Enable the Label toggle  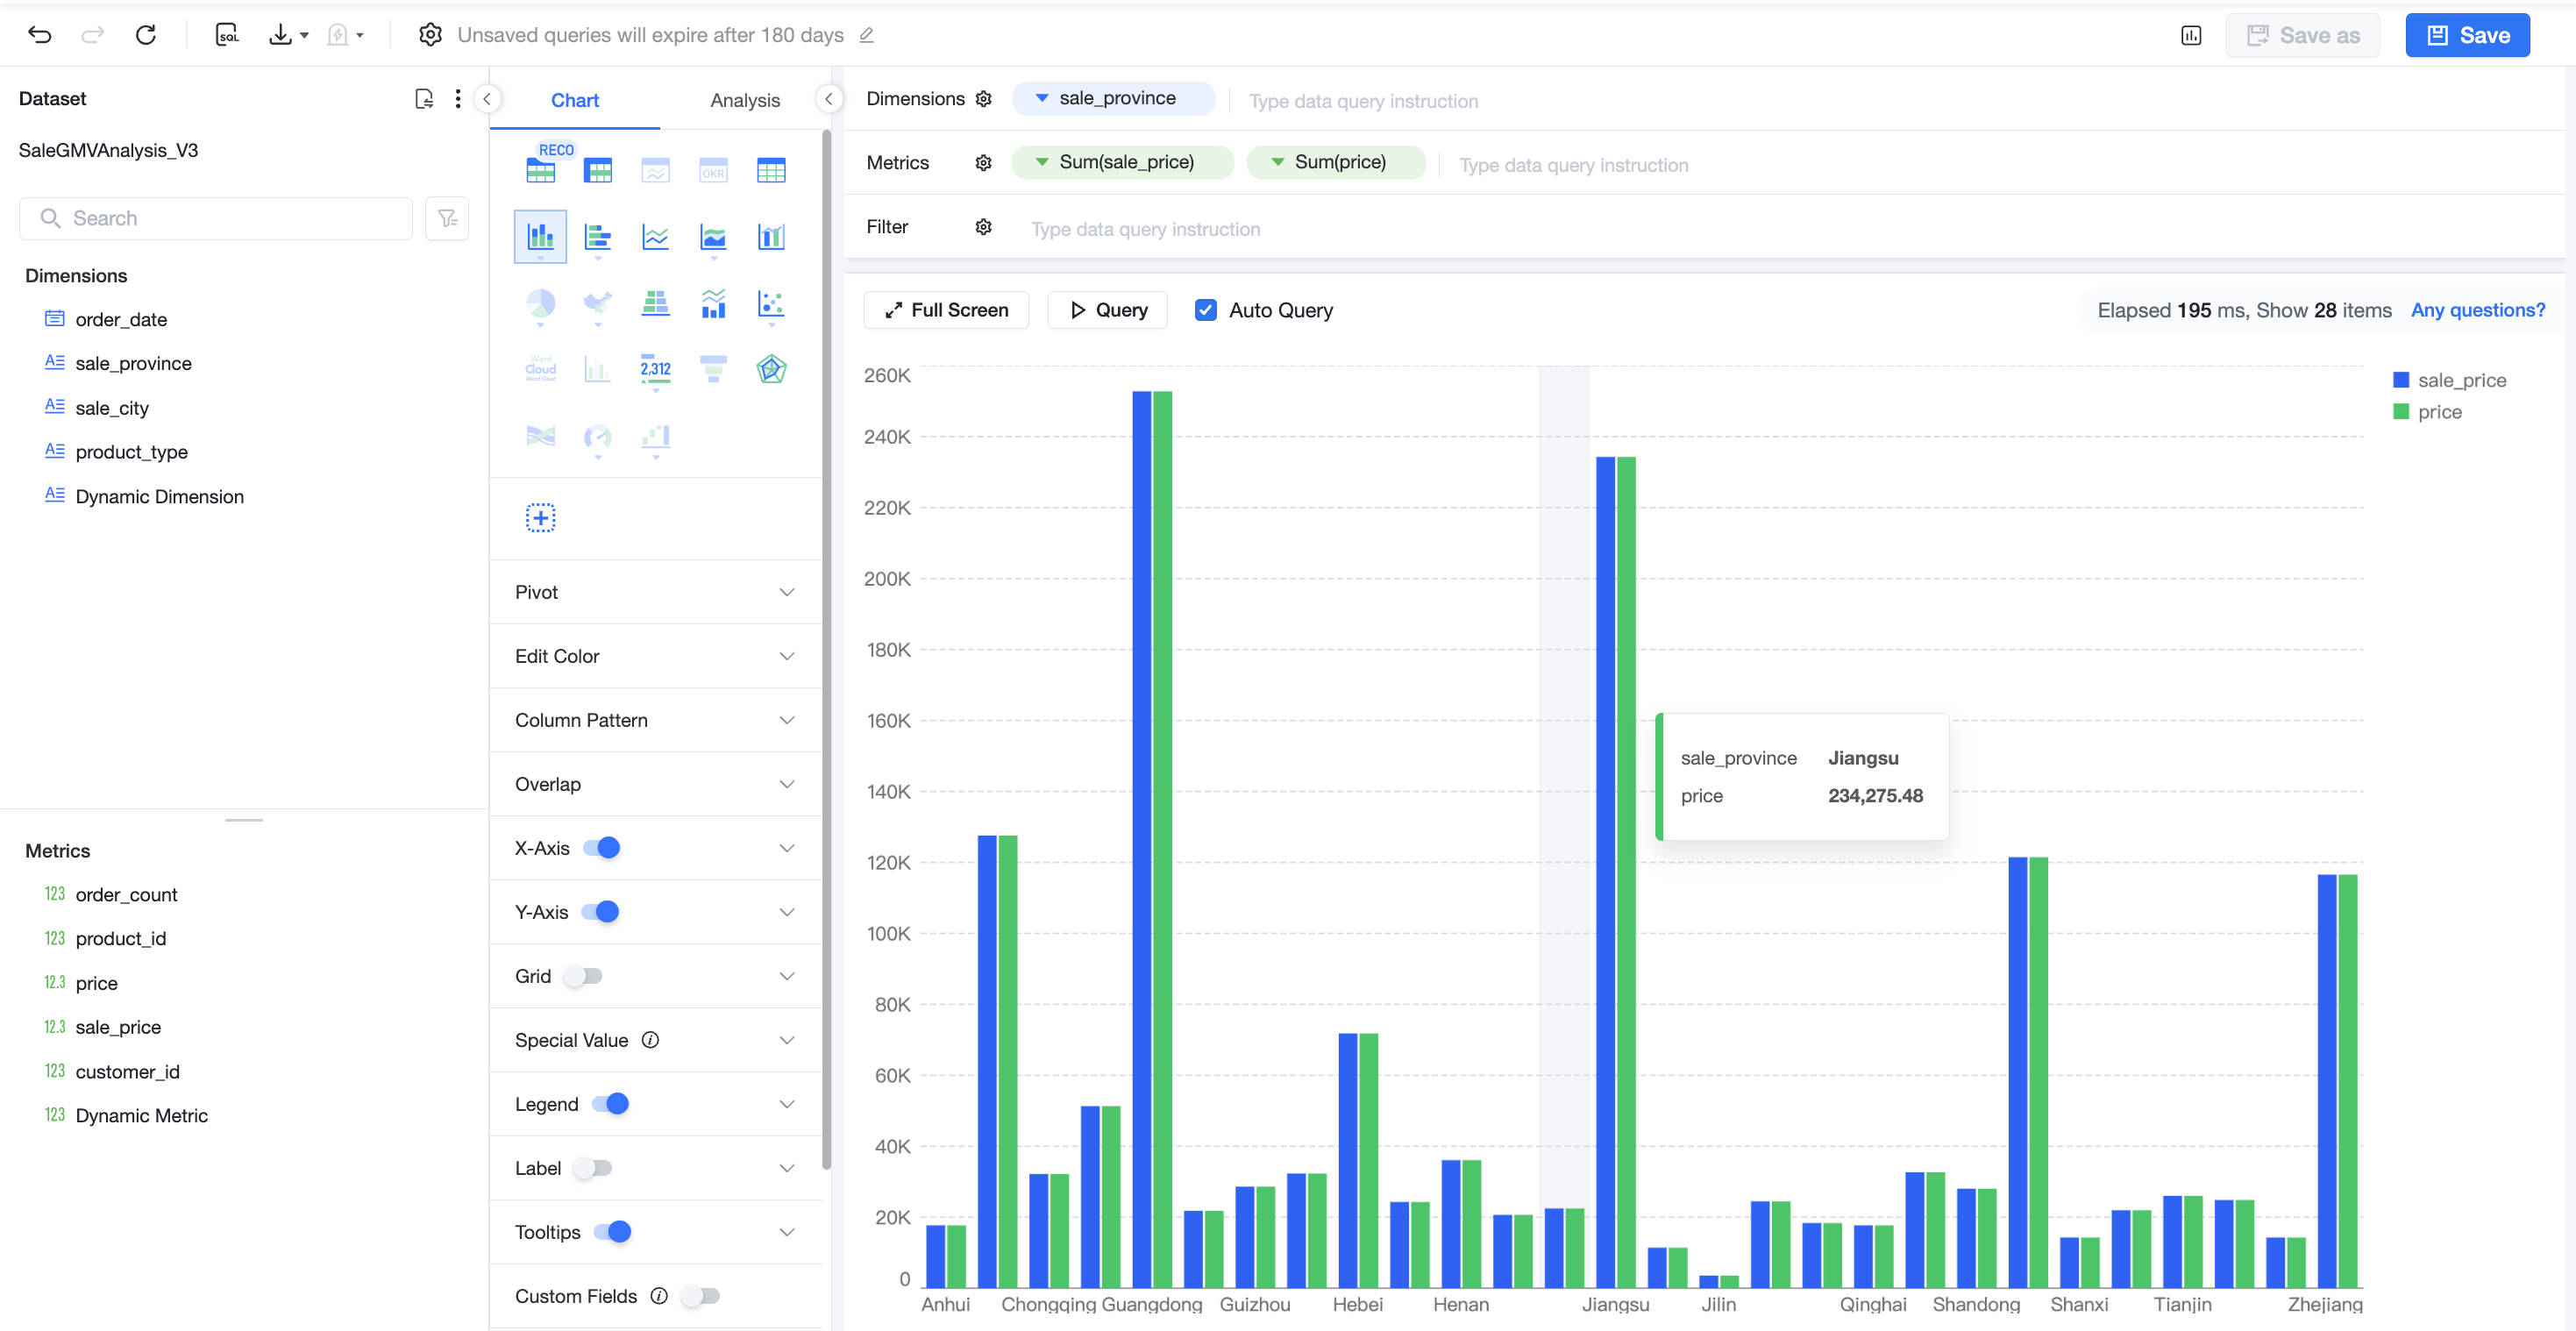[593, 1168]
